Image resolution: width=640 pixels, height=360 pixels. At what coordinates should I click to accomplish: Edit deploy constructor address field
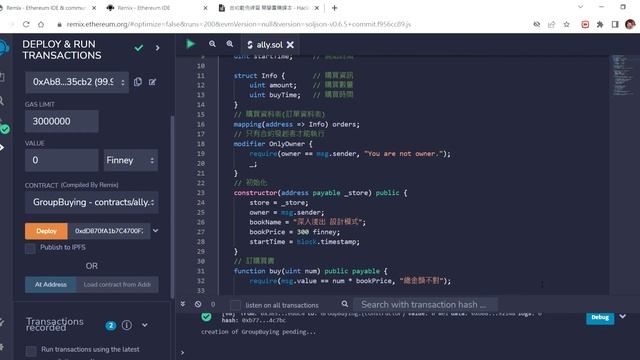pos(109,231)
